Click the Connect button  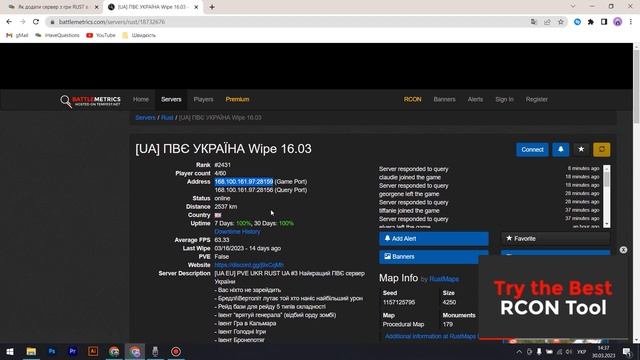pos(532,150)
